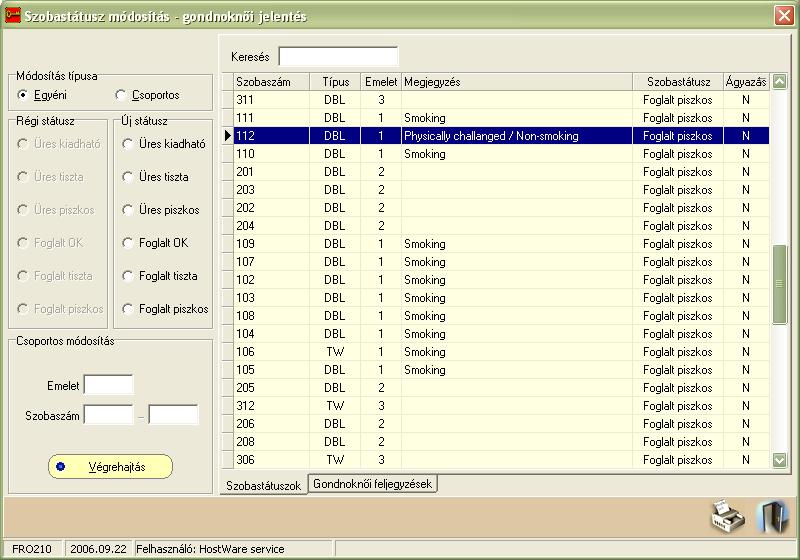
Task: Select room 110 row
Action: [x=501, y=154]
